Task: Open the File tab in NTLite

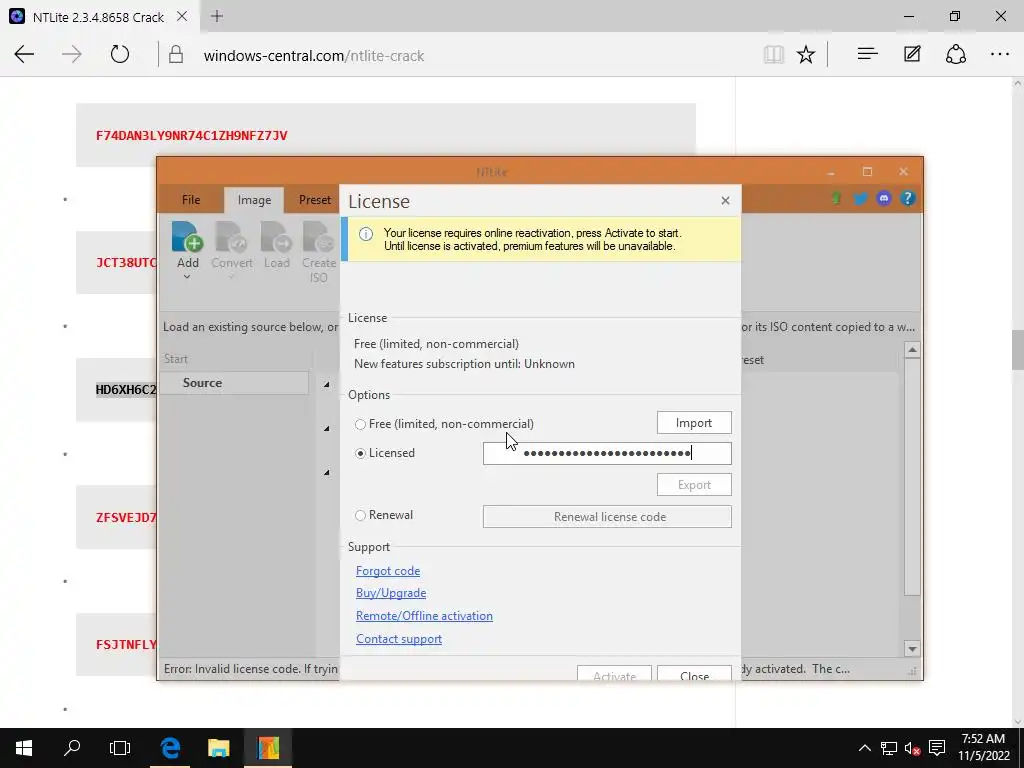Action: [191, 200]
